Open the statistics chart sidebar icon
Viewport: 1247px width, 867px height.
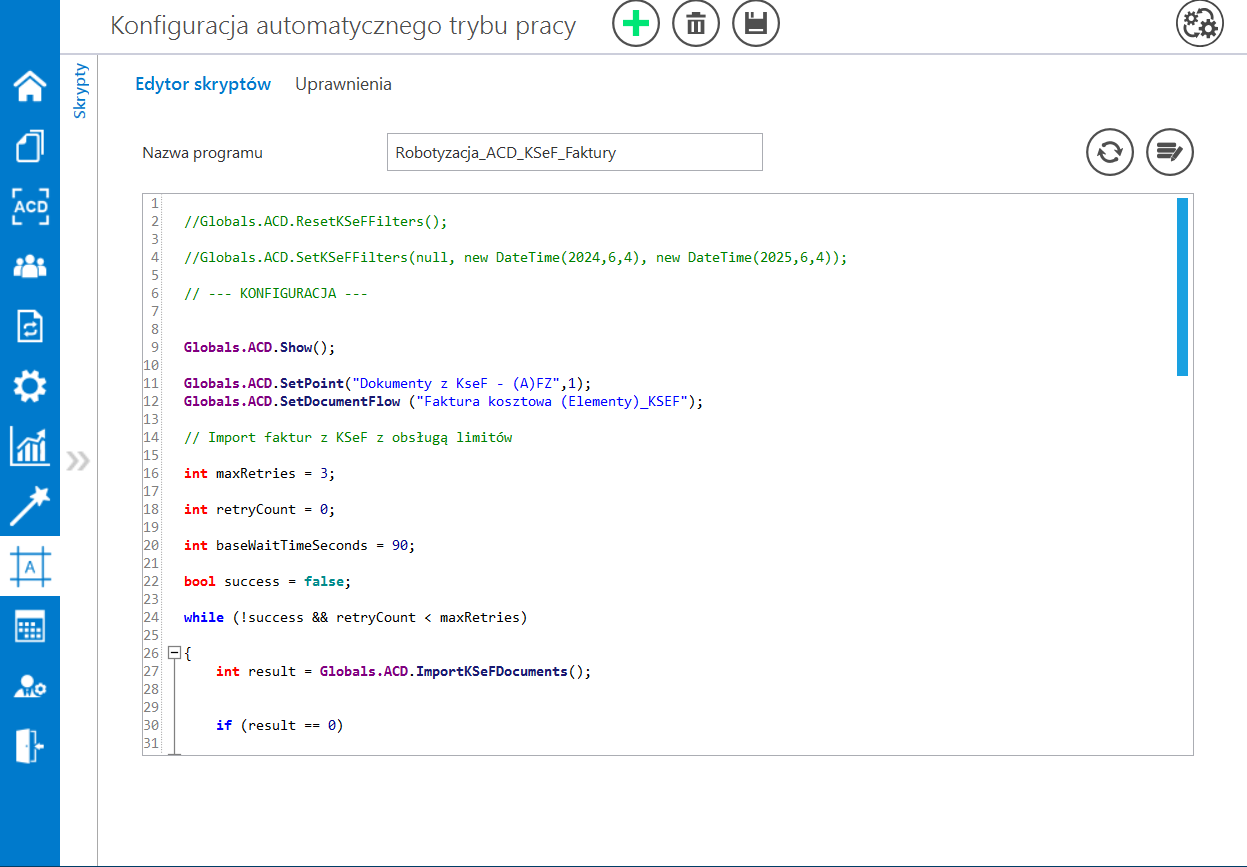click(x=30, y=446)
